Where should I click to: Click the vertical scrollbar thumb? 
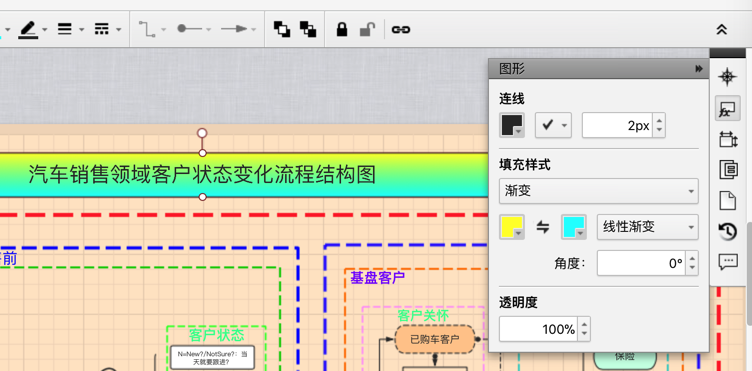pyautogui.click(x=749, y=273)
